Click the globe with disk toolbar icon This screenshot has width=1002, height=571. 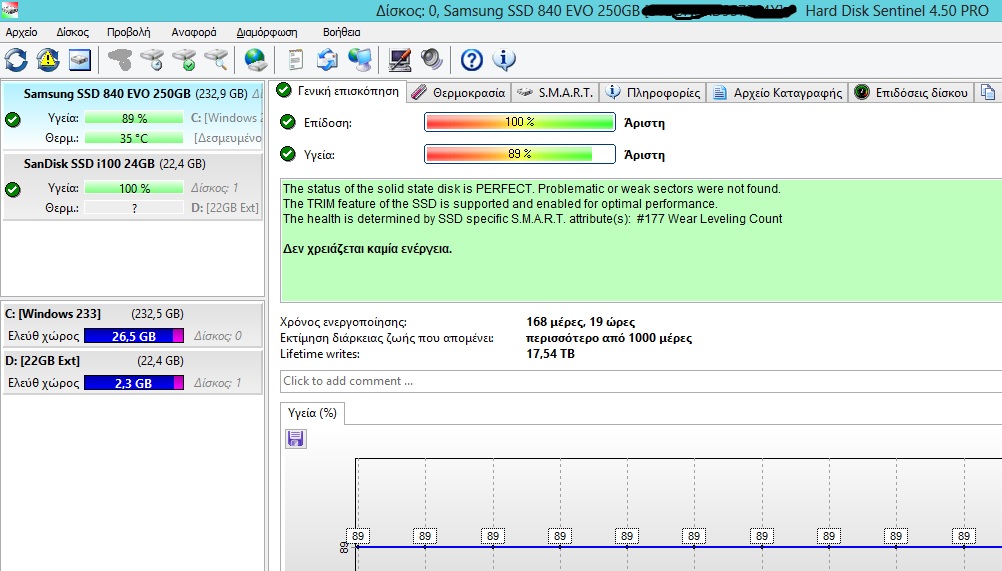(256, 60)
